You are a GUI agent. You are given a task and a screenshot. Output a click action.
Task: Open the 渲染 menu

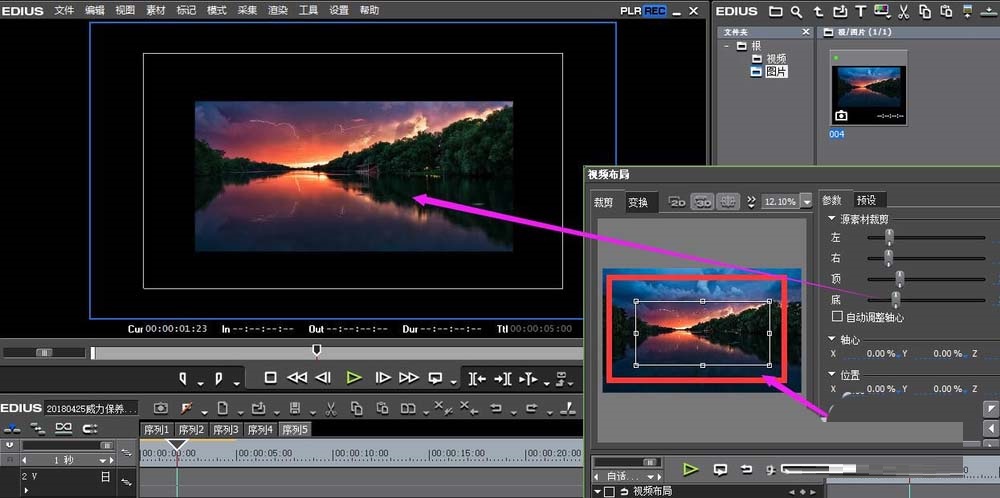(x=278, y=10)
